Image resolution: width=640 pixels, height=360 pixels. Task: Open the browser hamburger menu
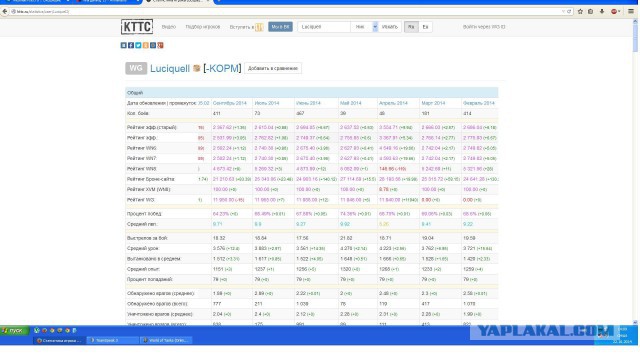coord(631,11)
